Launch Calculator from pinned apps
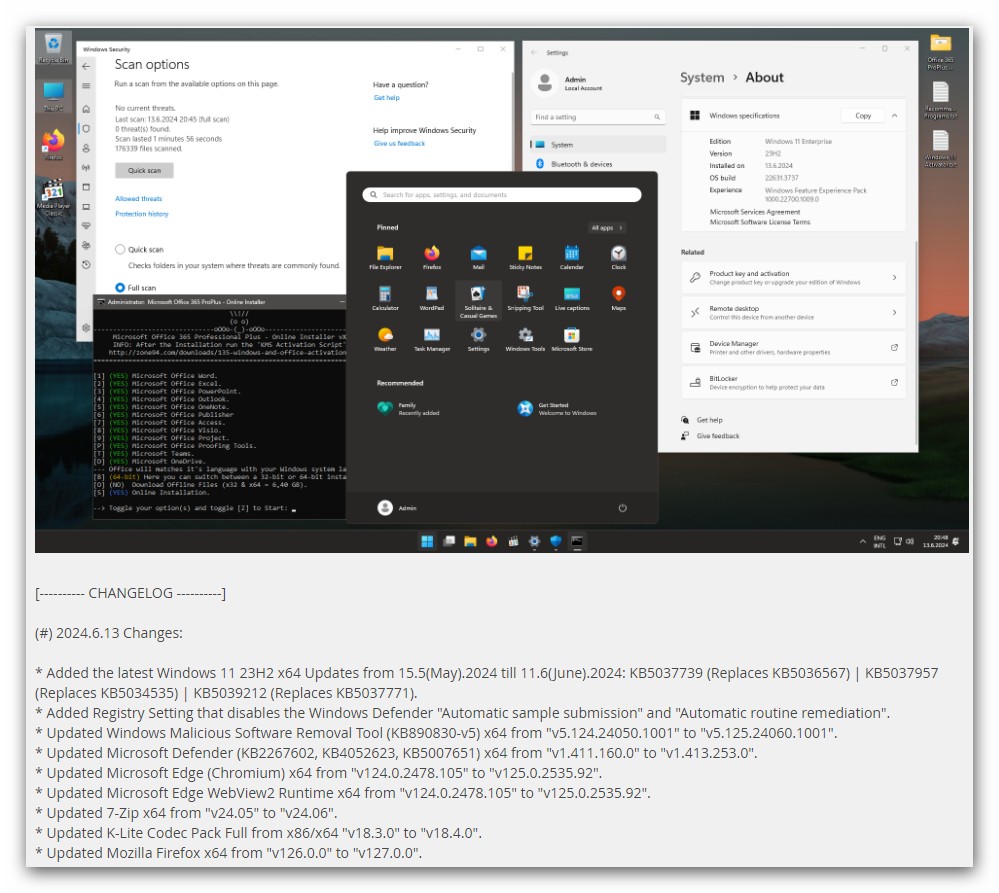999x893 pixels. pos(385,299)
